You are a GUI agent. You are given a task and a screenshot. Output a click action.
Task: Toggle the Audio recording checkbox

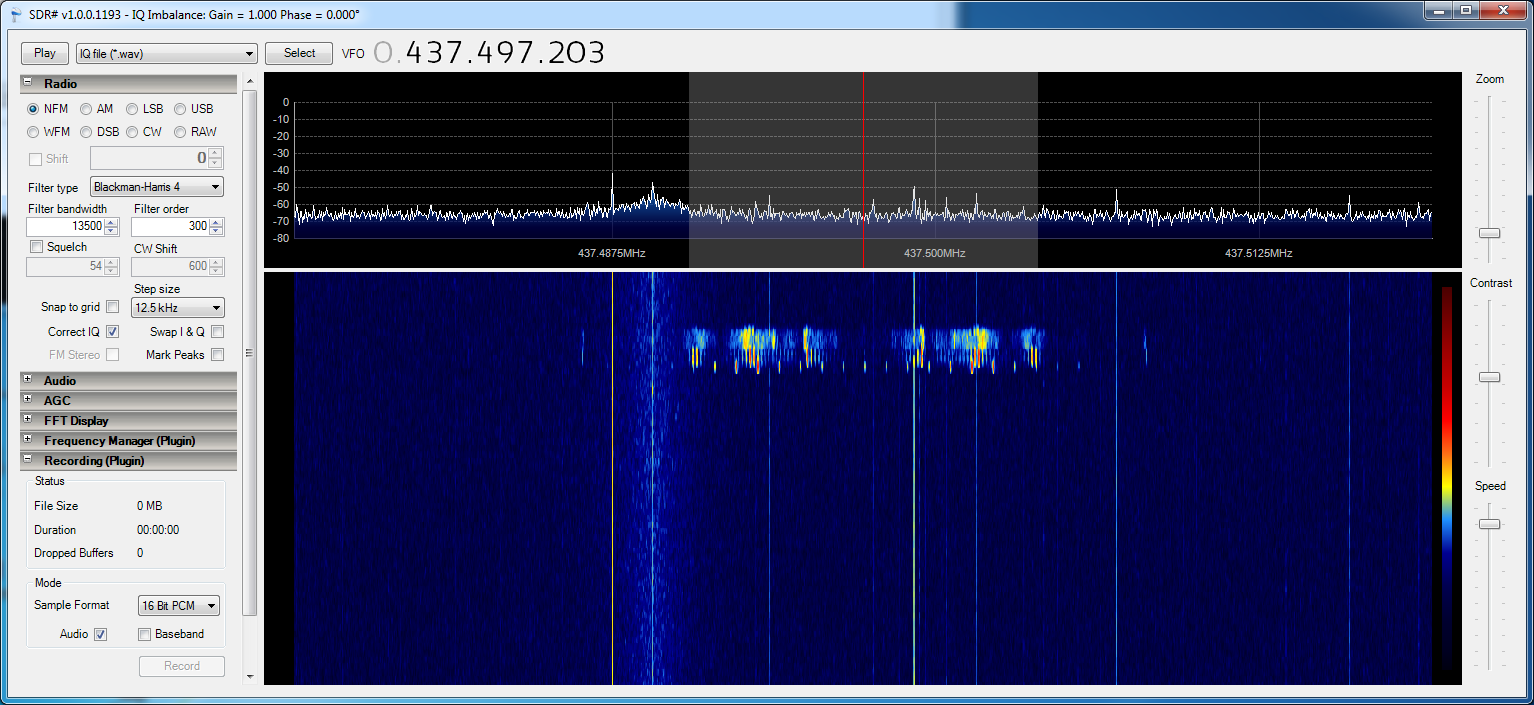tap(100, 634)
